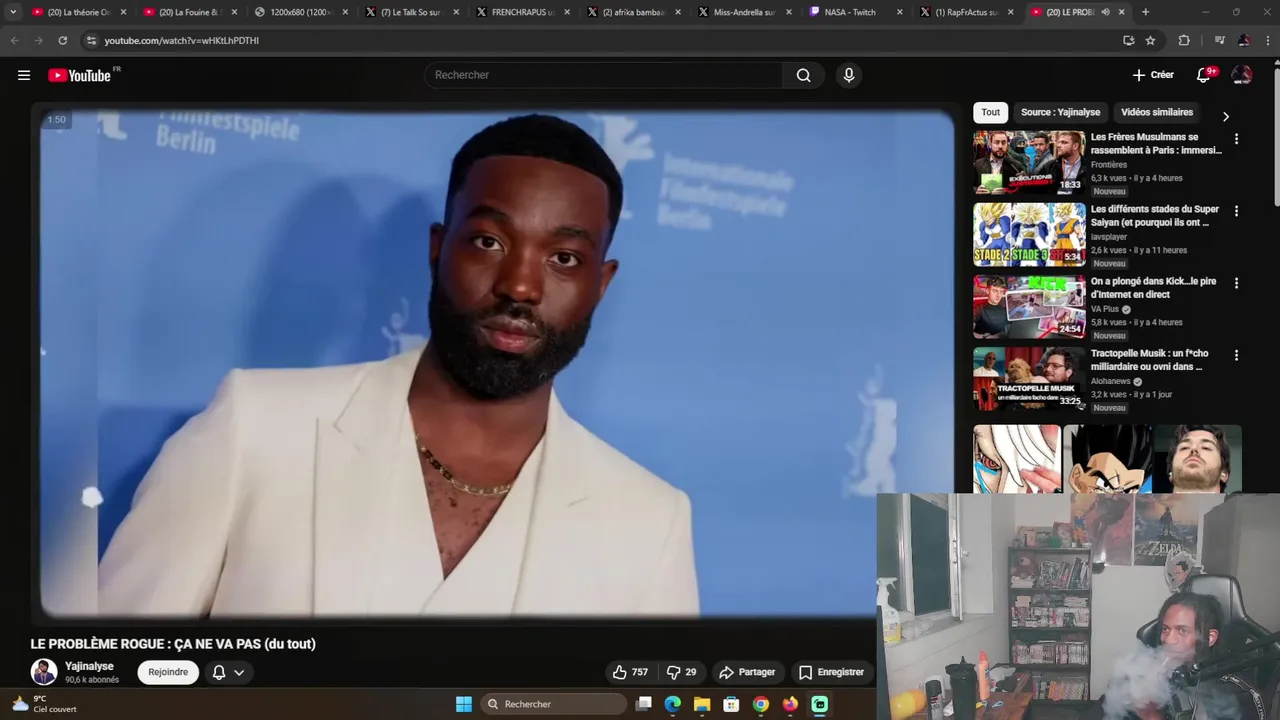Open Chrome three-dot menu

click(1267, 40)
